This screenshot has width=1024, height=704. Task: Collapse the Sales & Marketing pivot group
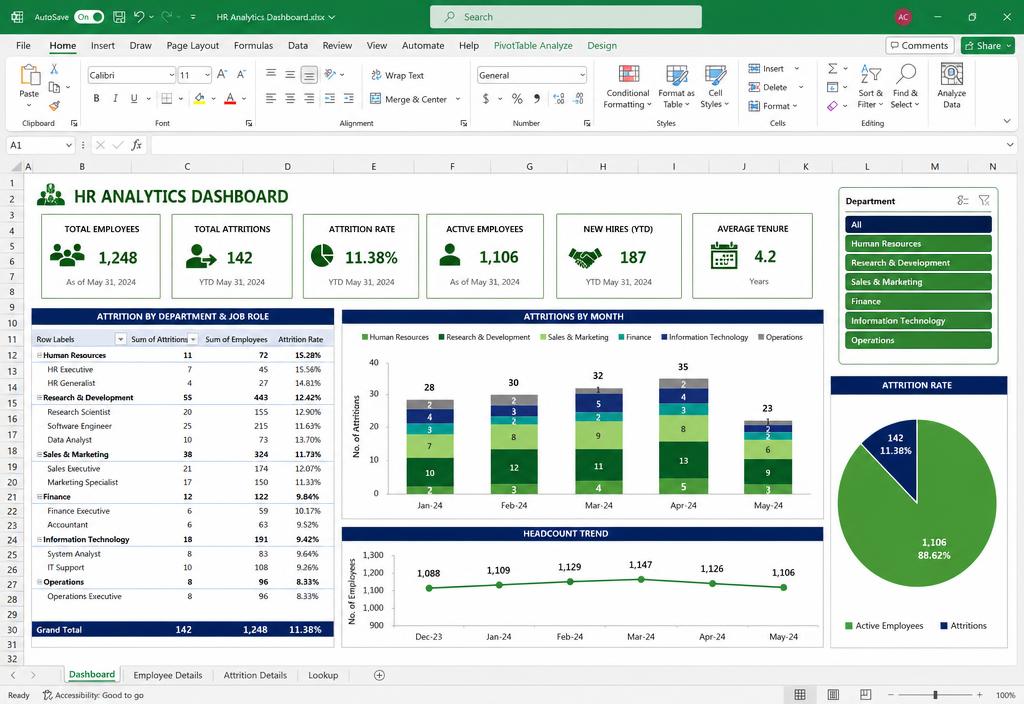pyautogui.click(x=39, y=455)
